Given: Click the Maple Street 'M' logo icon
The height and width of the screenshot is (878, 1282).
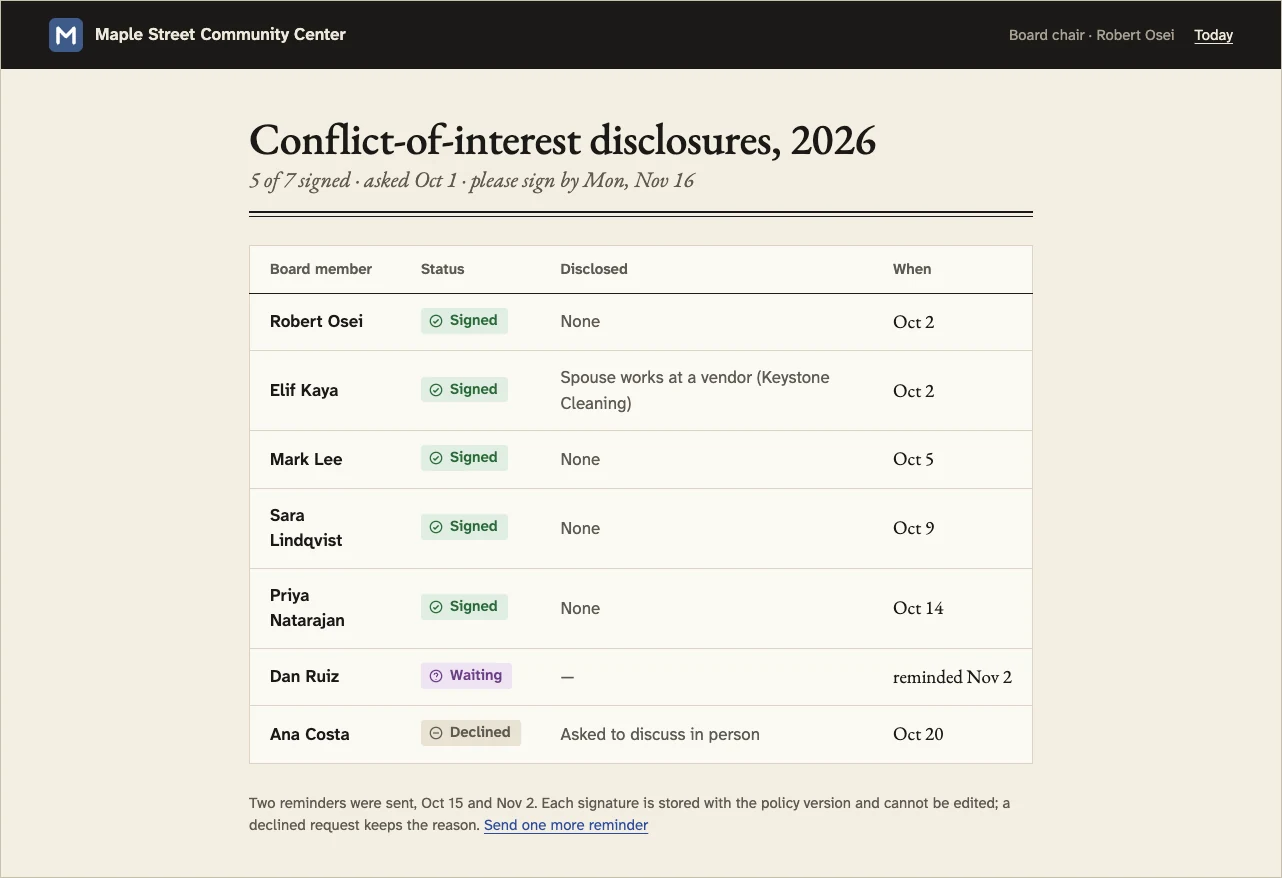Looking at the screenshot, I should [66, 35].
